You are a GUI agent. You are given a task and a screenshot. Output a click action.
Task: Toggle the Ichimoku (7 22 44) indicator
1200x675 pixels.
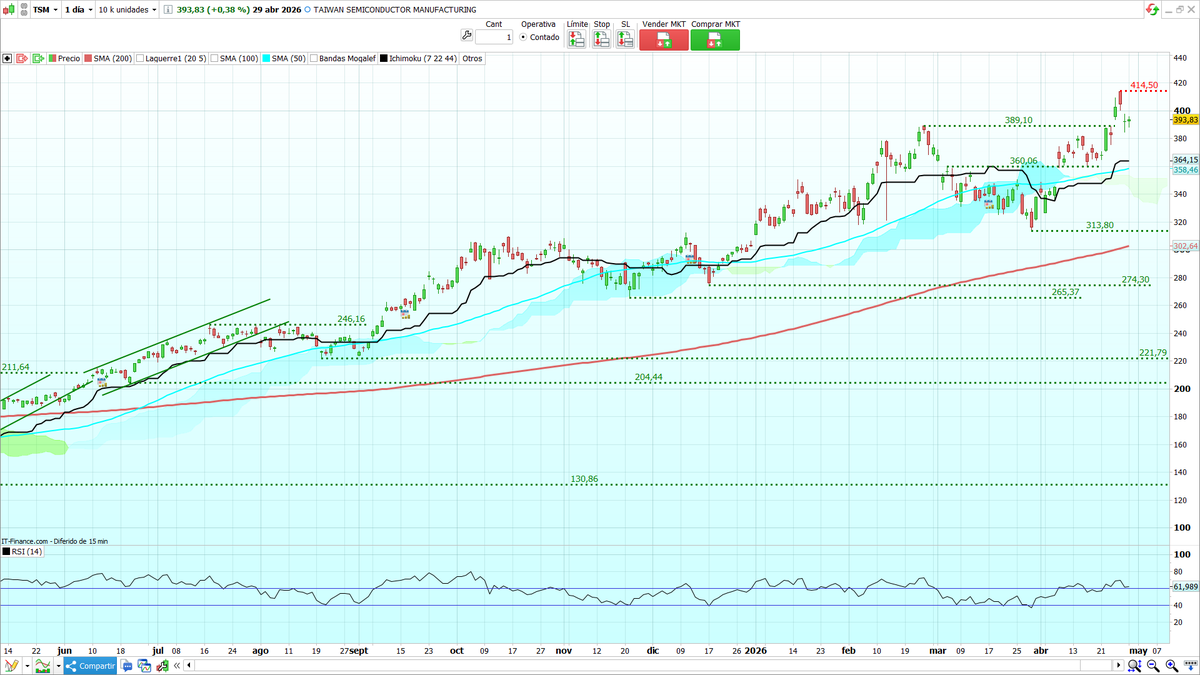pos(419,58)
